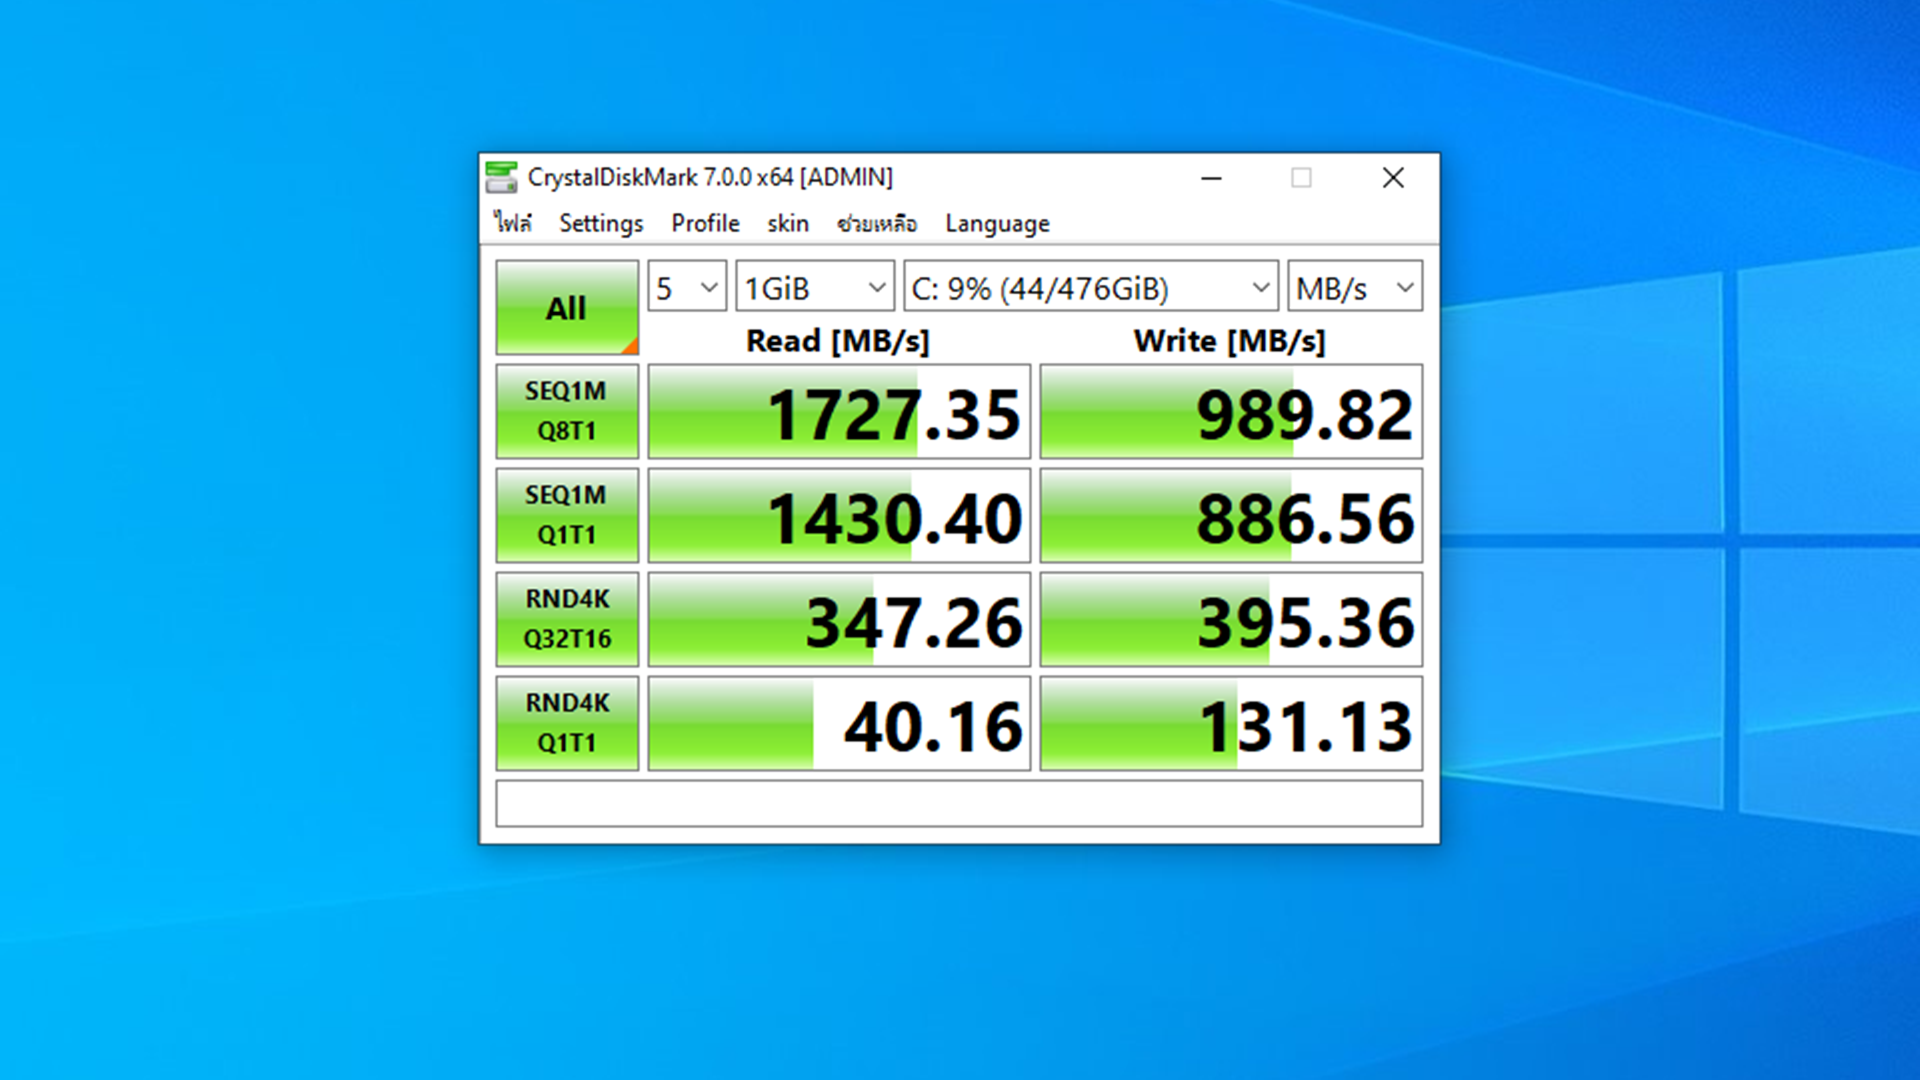This screenshot has height=1080, width=1920.
Task: Open the drive selector showing C: 9%
Action: click(1091, 288)
